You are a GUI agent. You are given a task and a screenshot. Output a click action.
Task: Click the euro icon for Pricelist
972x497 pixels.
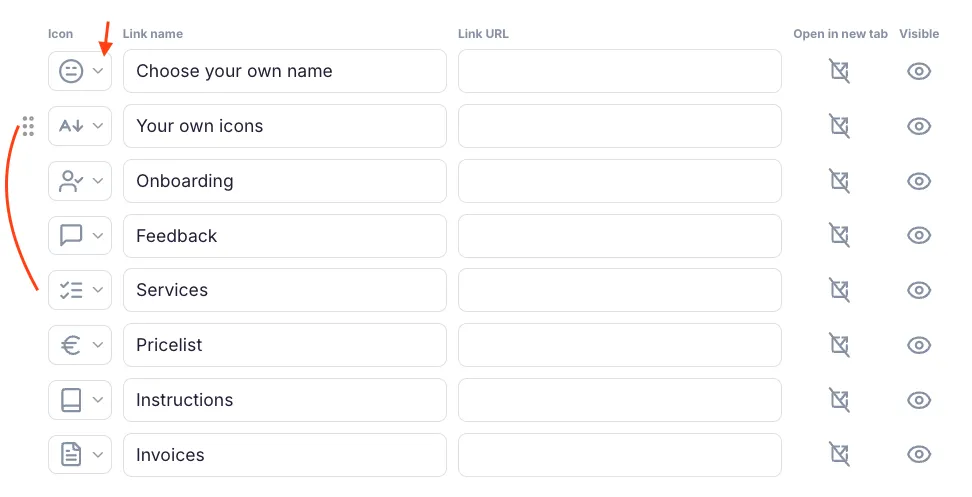point(71,345)
